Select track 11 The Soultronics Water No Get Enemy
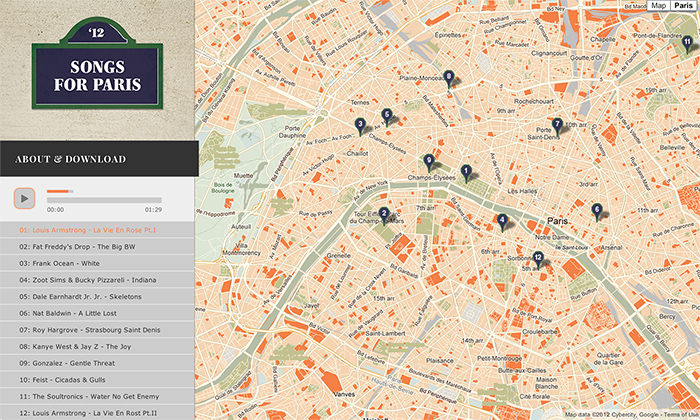Image resolution: width=700 pixels, height=420 pixels. [97, 396]
